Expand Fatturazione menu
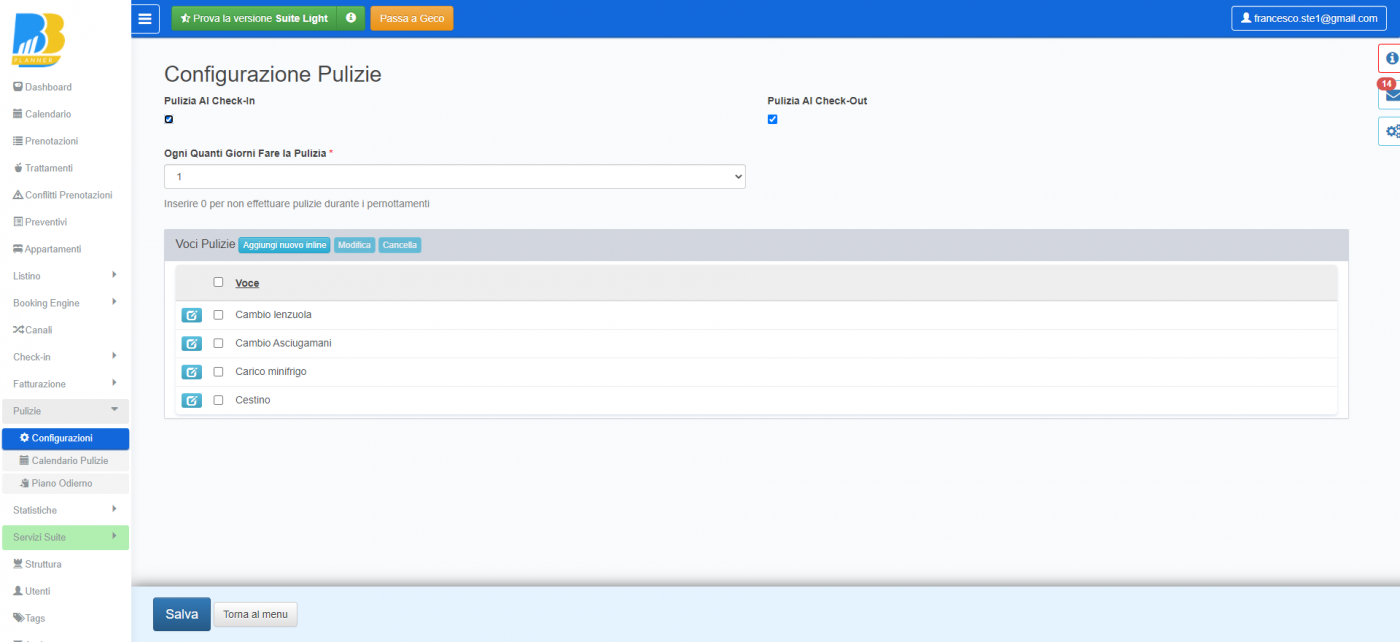Image resolution: width=1400 pixels, height=642 pixels. [x=65, y=384]
